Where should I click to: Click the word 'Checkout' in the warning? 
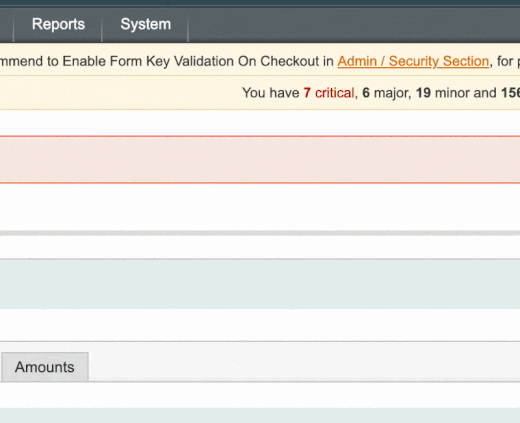[289, 61]
